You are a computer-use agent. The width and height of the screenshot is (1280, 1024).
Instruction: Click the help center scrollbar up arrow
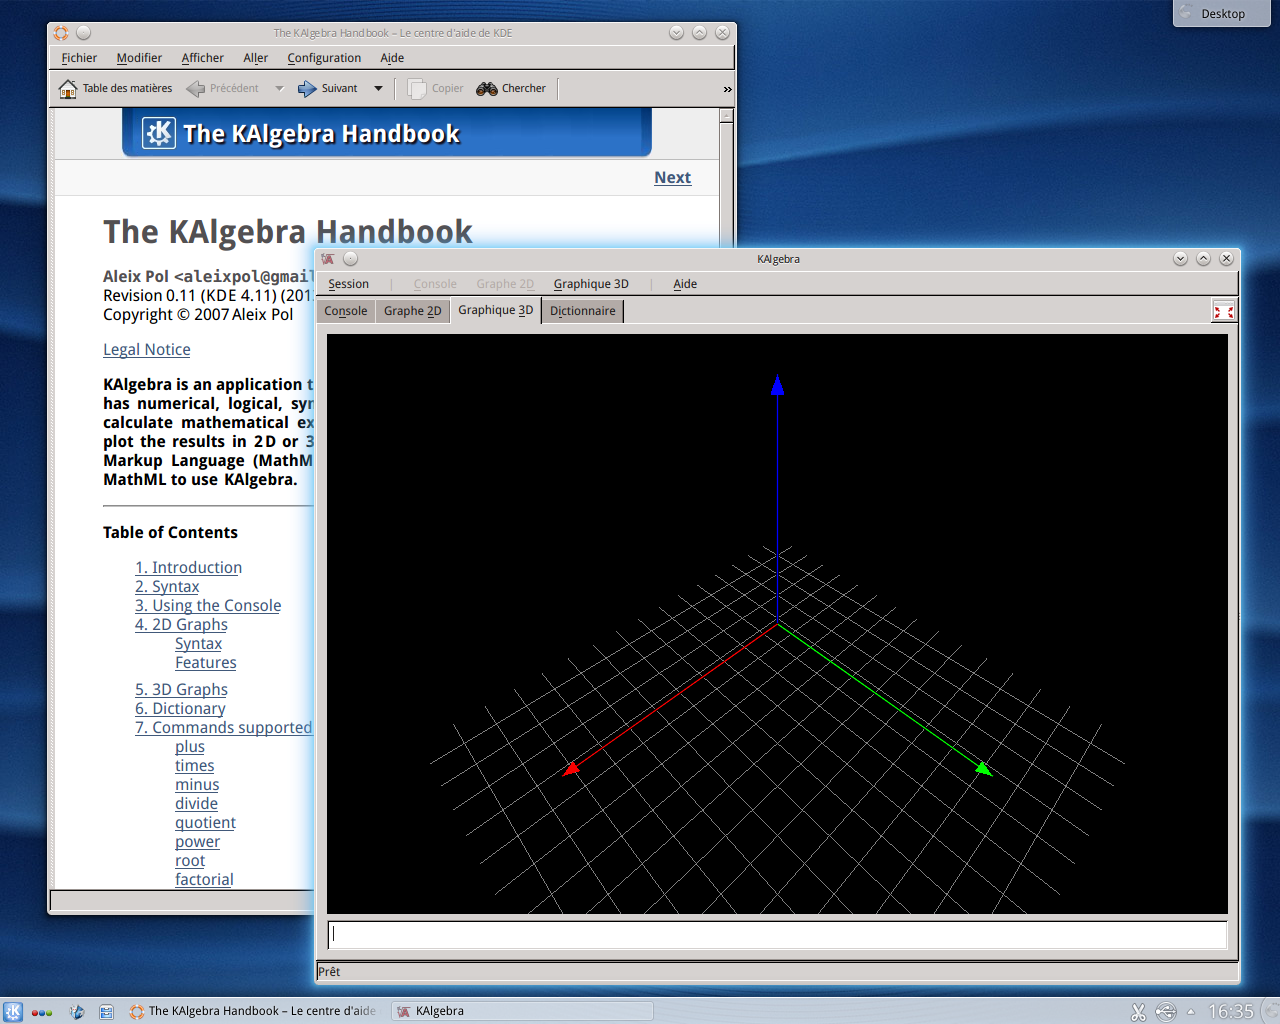[727, 115]
